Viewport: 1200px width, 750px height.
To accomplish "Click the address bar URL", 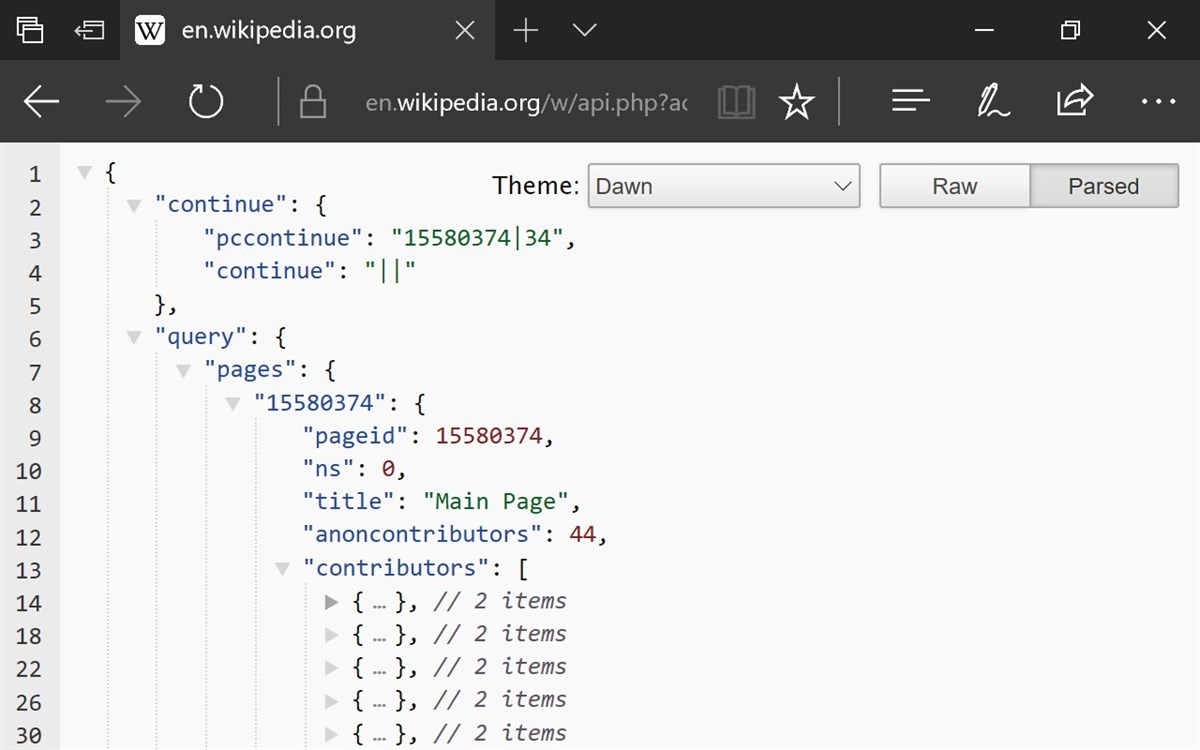I will [527, 101].
